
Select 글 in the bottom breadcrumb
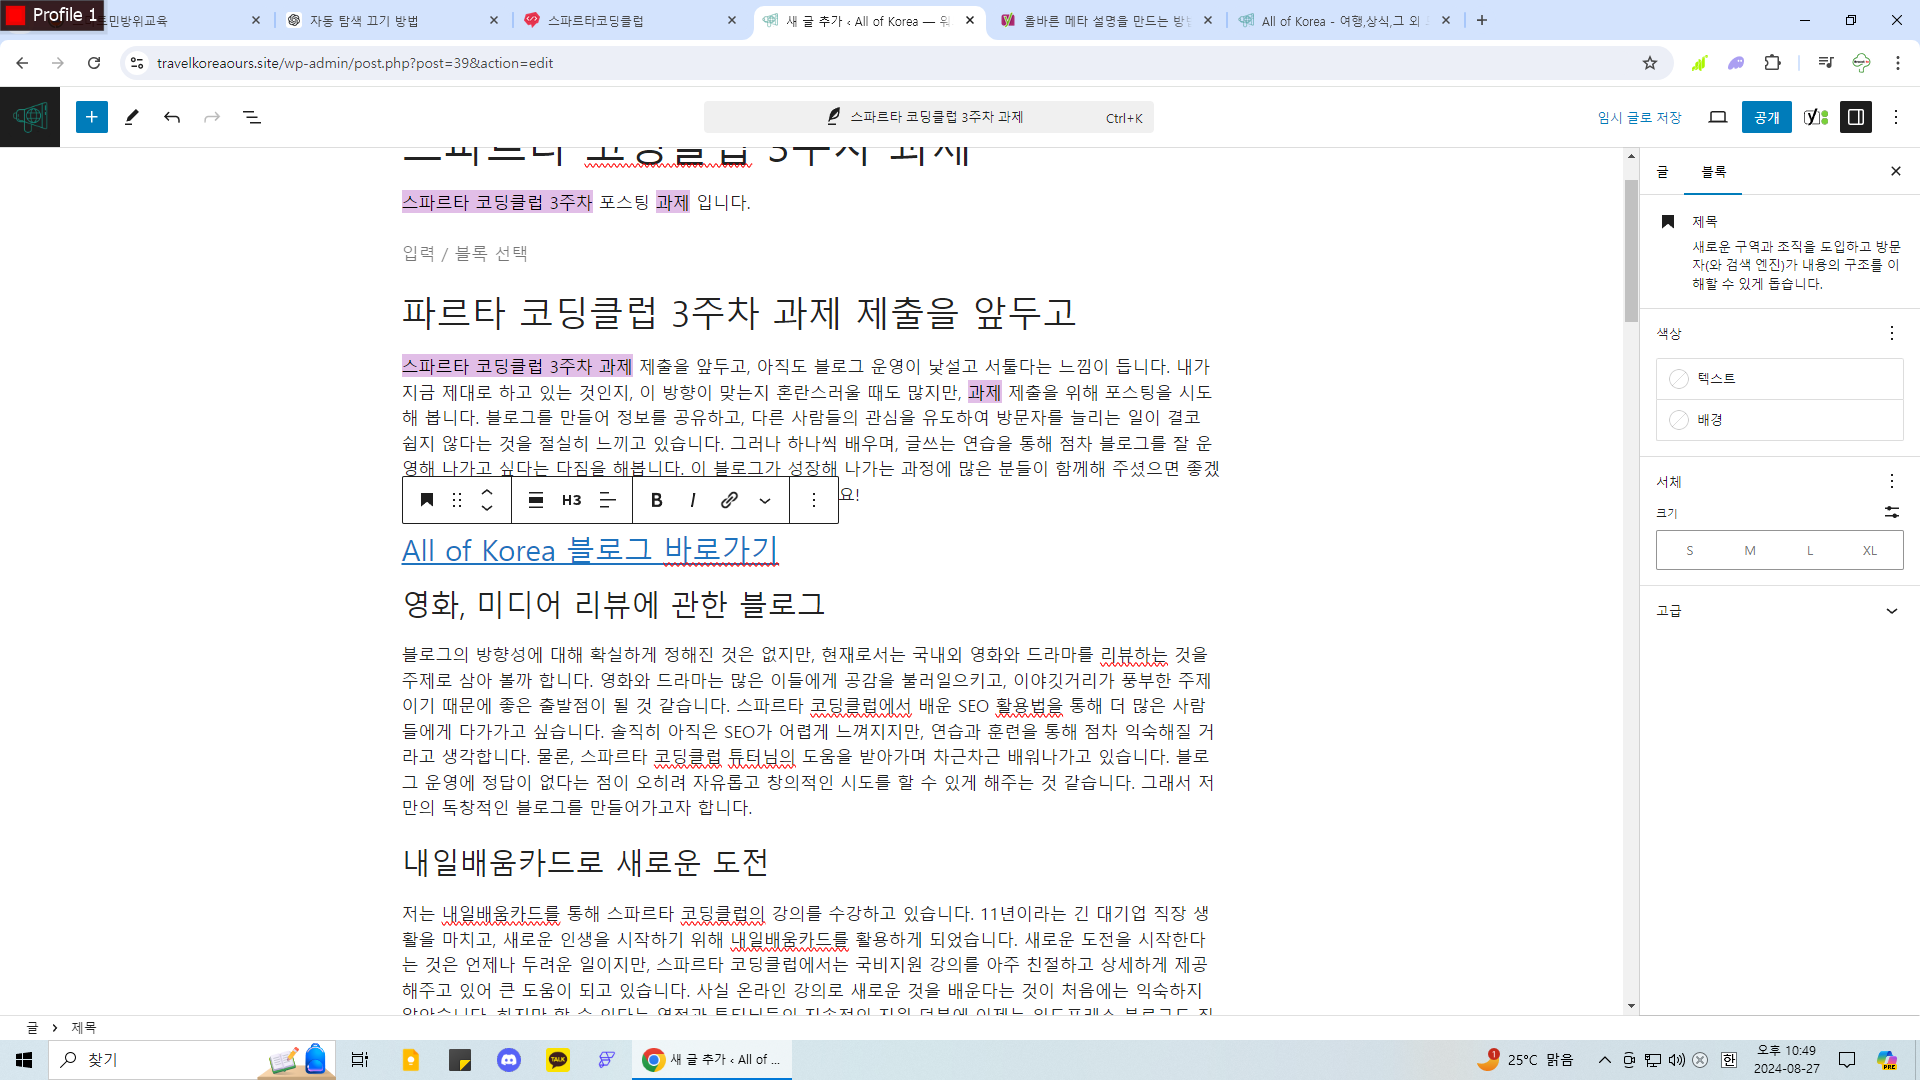tap(32, 1028)
